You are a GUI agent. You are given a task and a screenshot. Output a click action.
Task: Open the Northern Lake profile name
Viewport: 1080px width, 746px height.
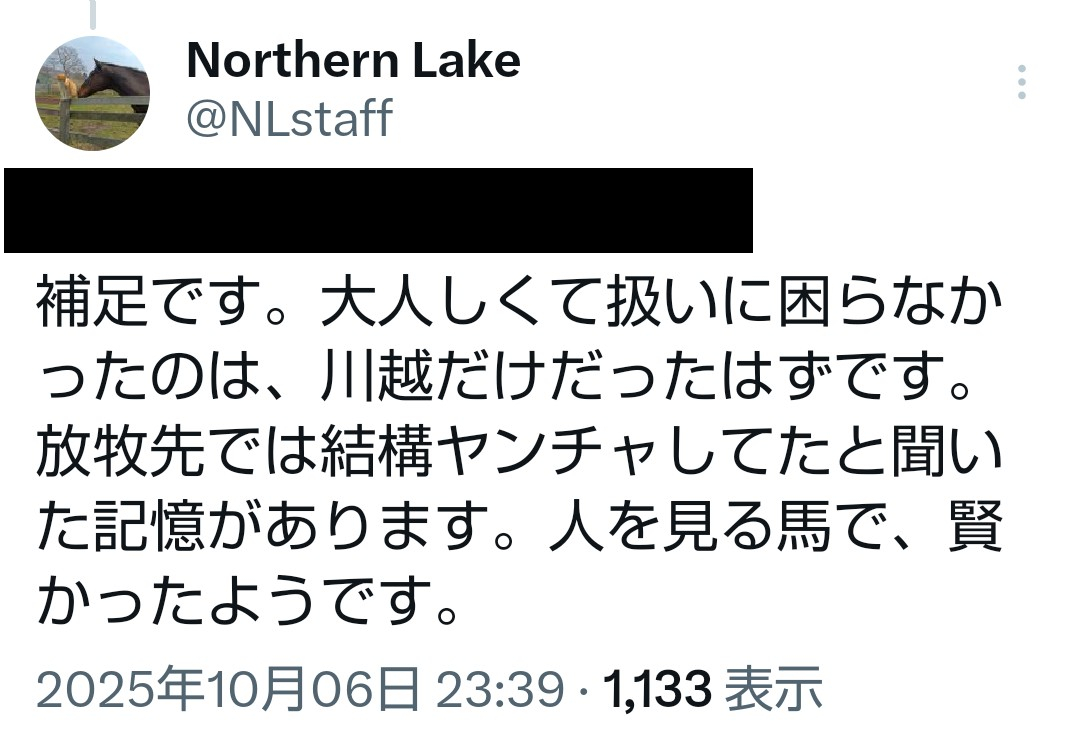pos(353,61)
